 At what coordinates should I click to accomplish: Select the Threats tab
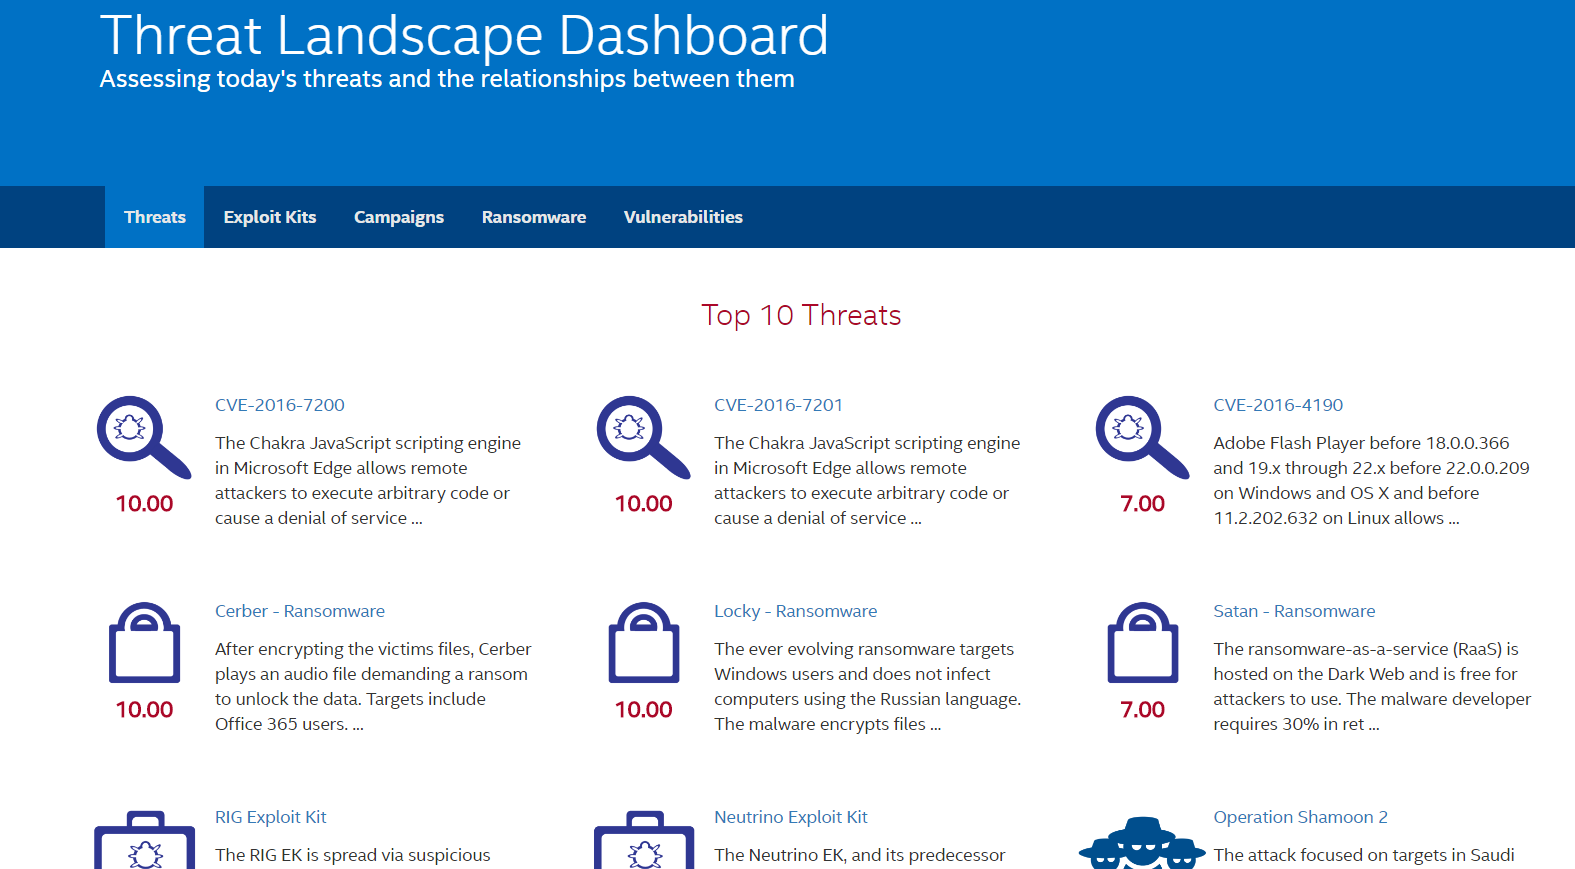(x=155, y=217)
